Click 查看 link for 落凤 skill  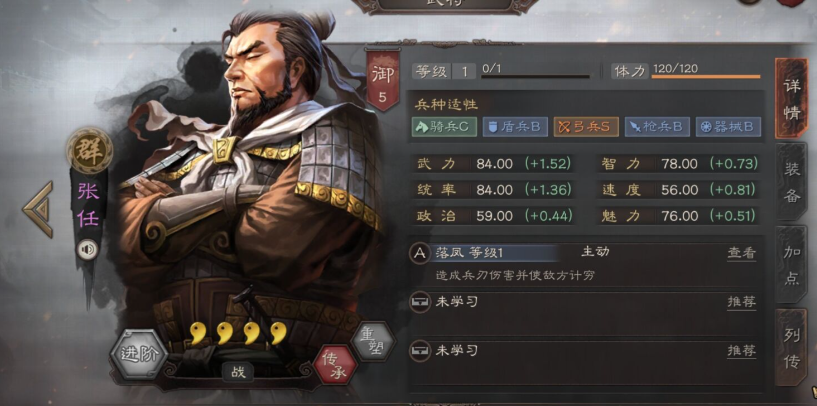[x=741, y=253]
